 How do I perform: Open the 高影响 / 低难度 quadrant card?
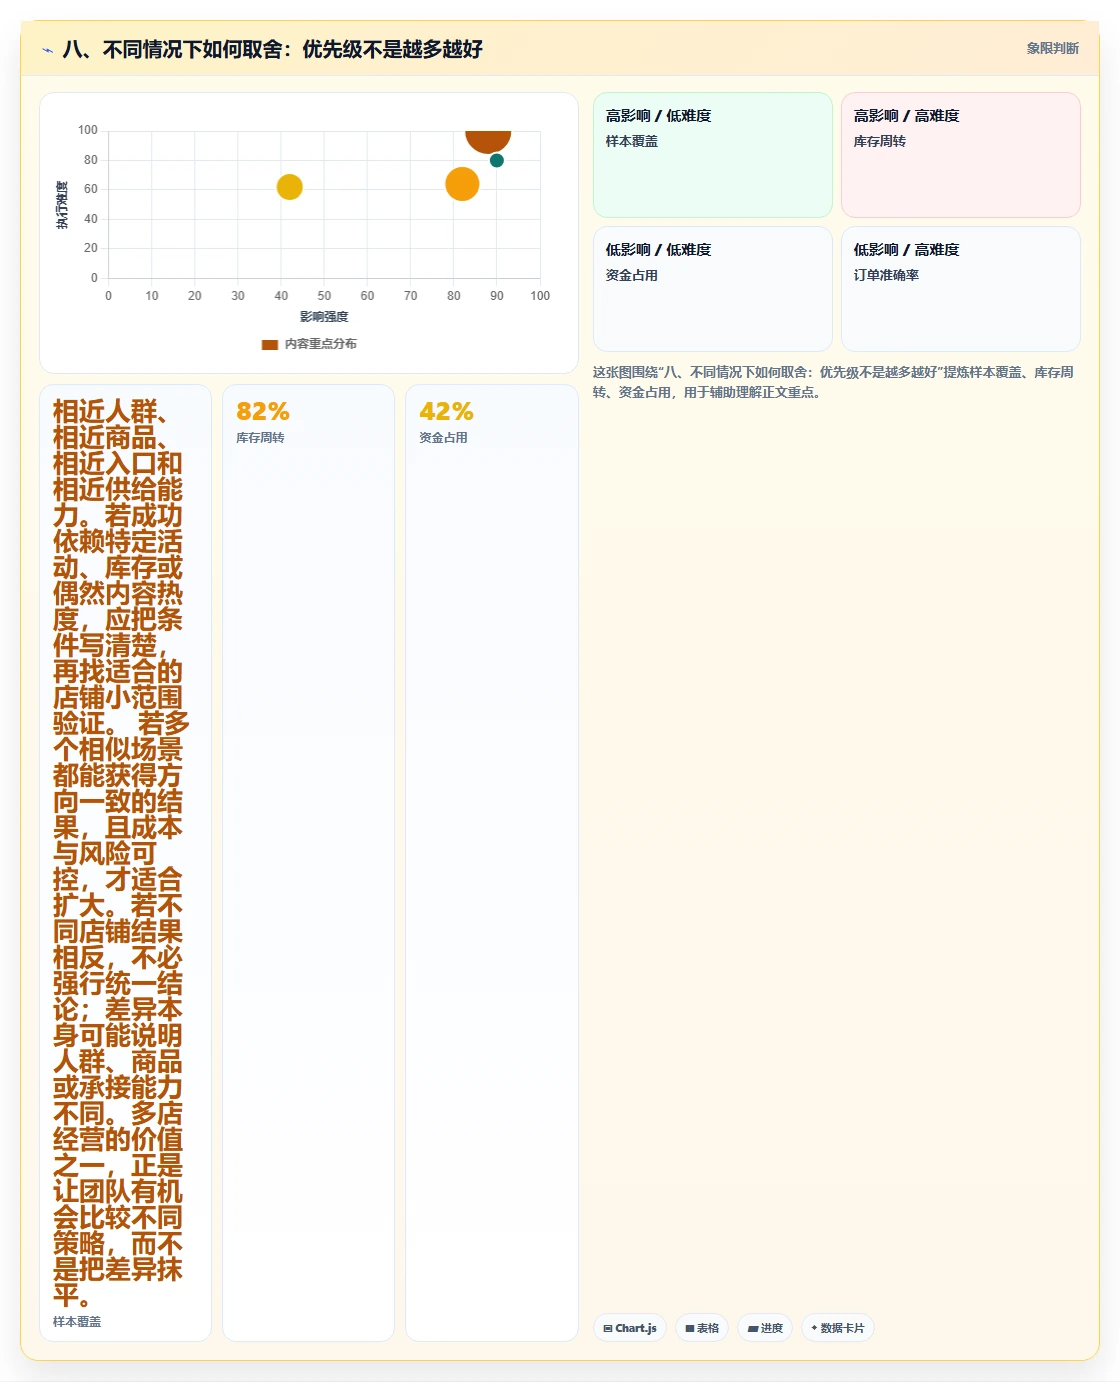[713, 155]
